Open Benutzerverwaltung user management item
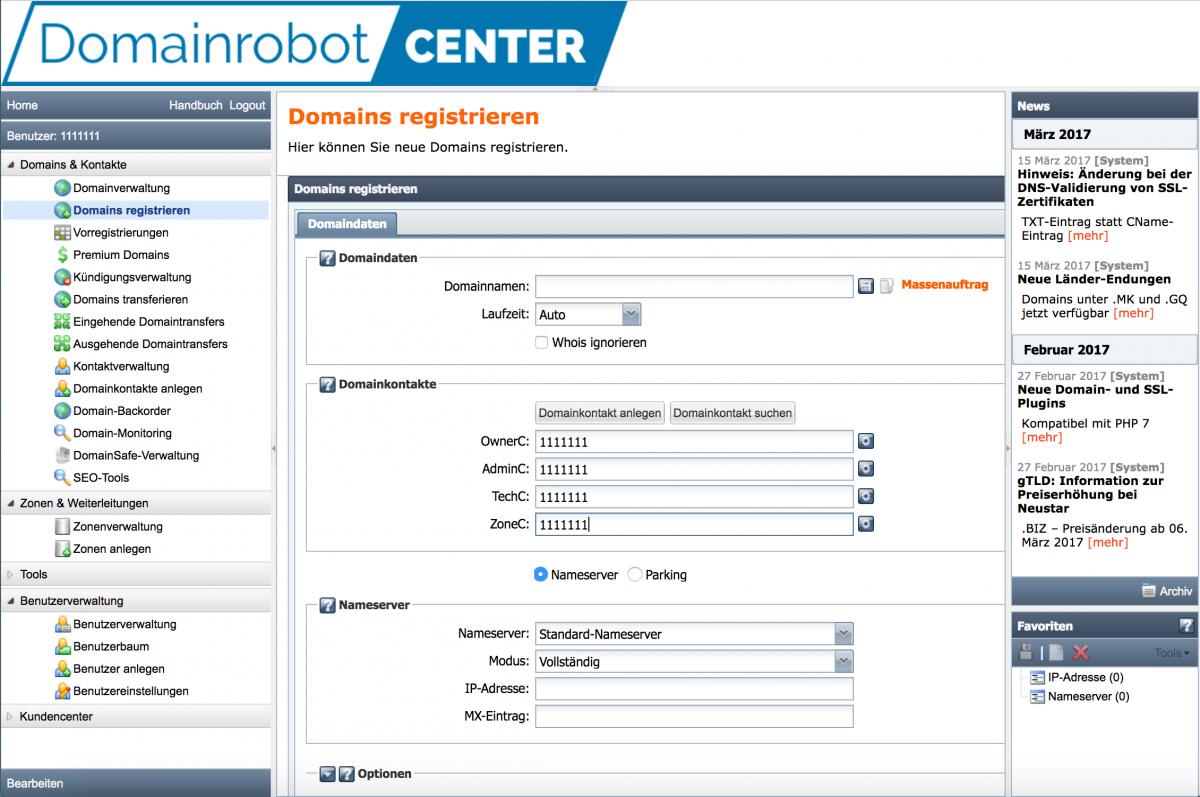 pyautogui.click(x=124, y=625)
